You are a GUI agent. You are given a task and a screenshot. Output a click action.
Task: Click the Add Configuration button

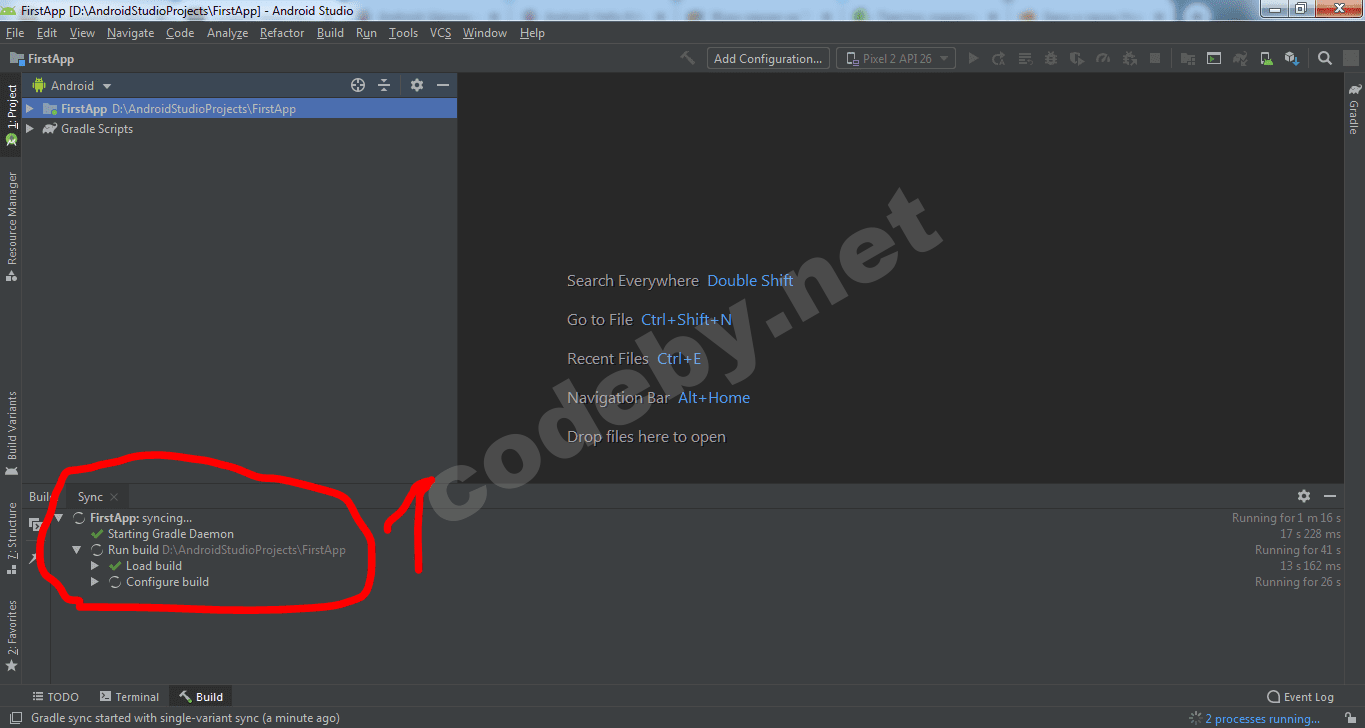pyautogui.click(x=768, y=58)
